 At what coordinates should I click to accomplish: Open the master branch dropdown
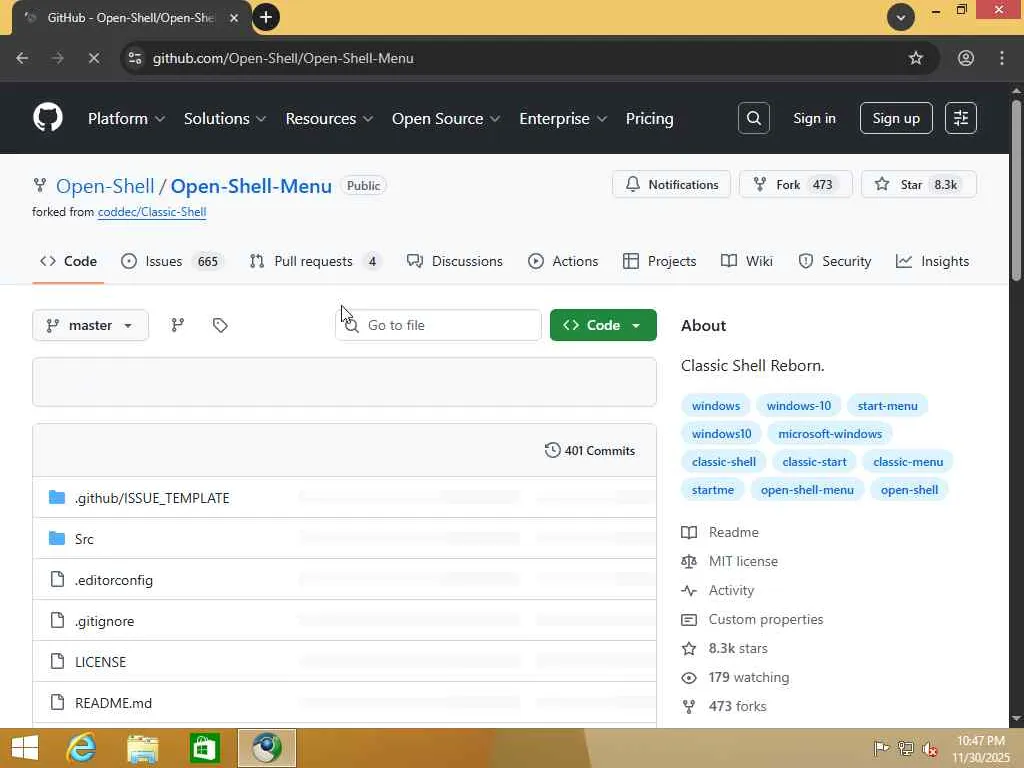coord(90,325)
